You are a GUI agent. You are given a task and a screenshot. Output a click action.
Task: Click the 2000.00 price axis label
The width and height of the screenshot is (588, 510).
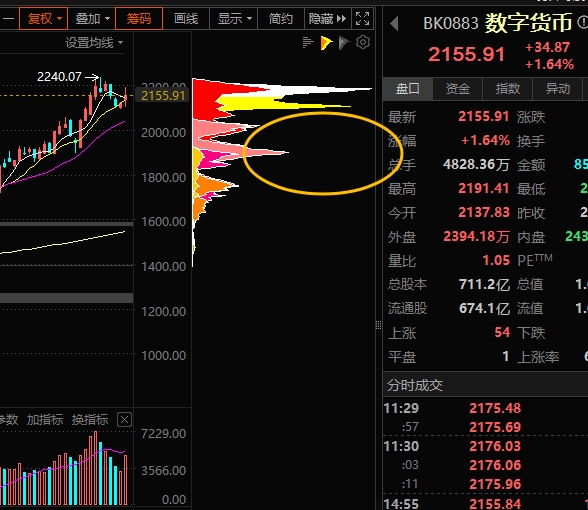pos(164,133)
